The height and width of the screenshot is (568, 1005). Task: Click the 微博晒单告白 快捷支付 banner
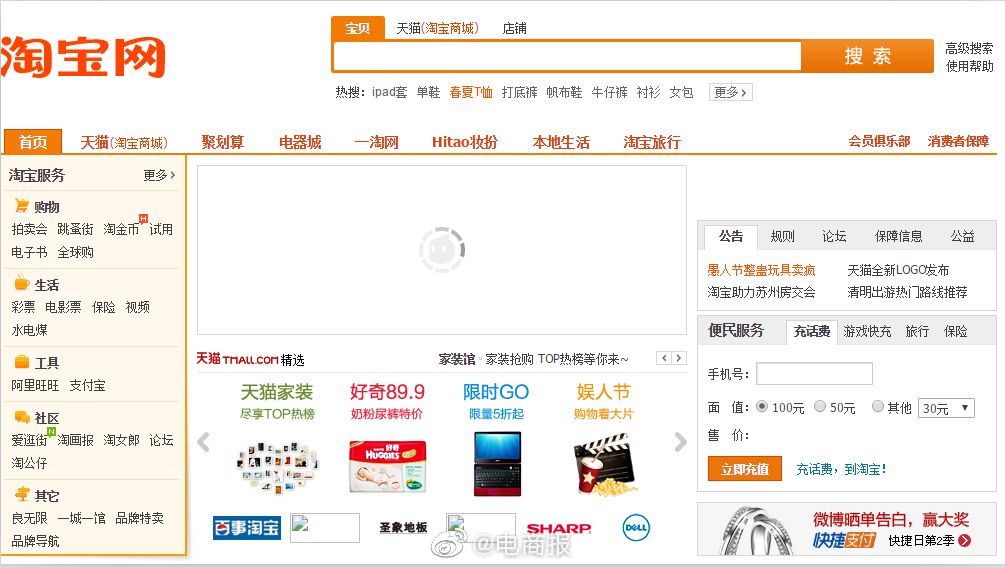[847, 530]
